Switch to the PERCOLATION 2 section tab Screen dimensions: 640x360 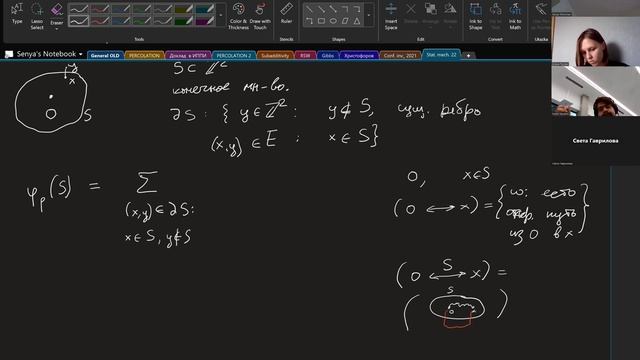point(233,56)
